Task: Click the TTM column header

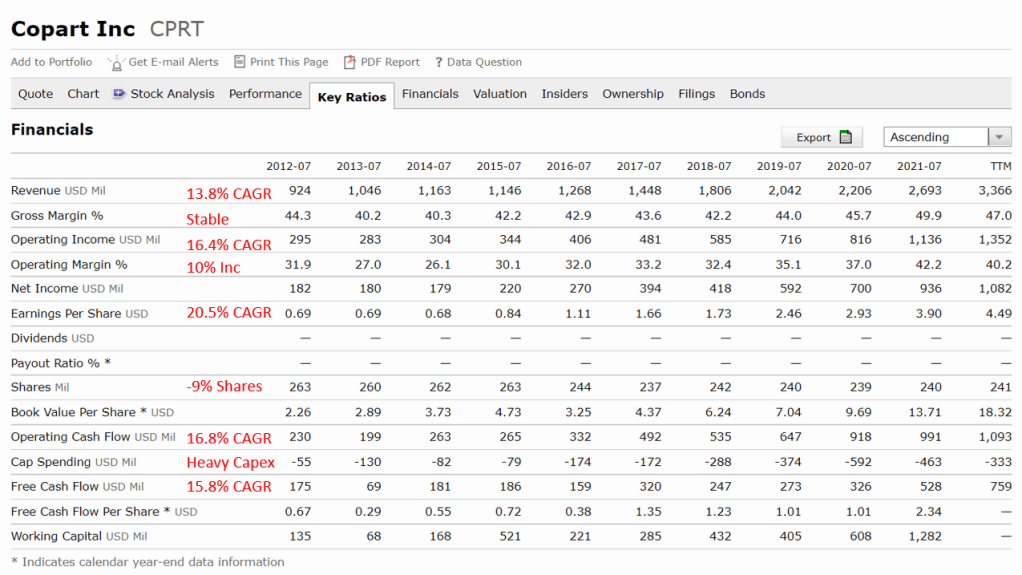Action: click(1001, 166)
